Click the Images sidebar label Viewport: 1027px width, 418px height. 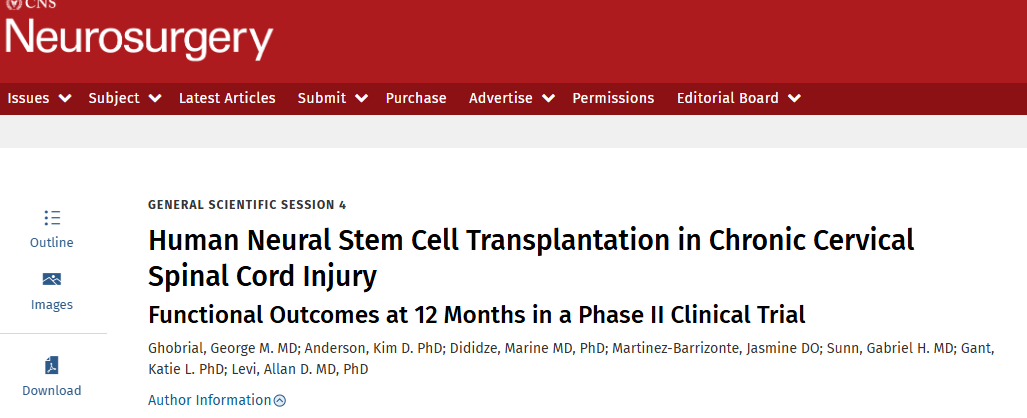(x=52, y=305)
